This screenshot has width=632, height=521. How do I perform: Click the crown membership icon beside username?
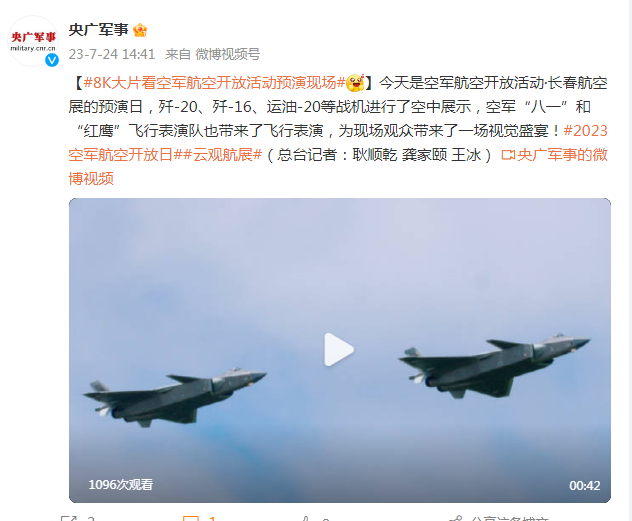(x=140, y=30)
